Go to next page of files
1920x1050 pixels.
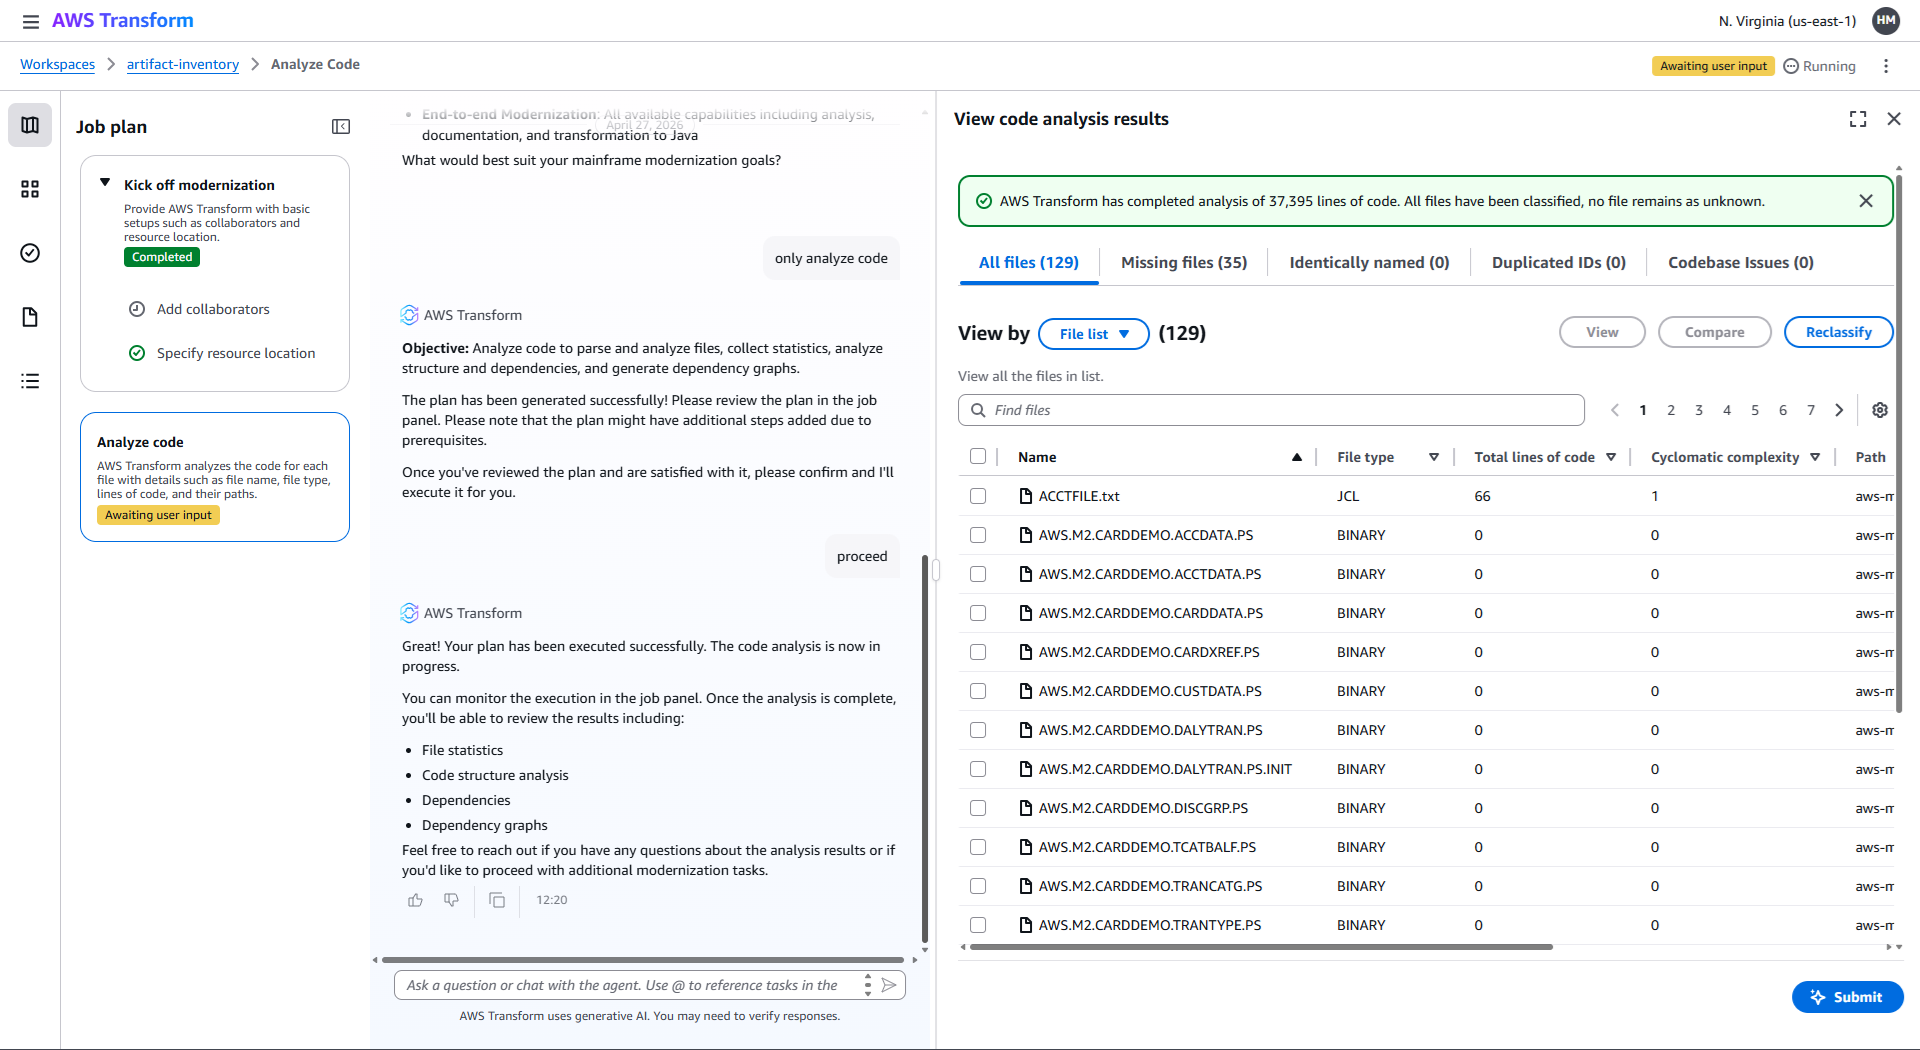tap(1839, 410)
